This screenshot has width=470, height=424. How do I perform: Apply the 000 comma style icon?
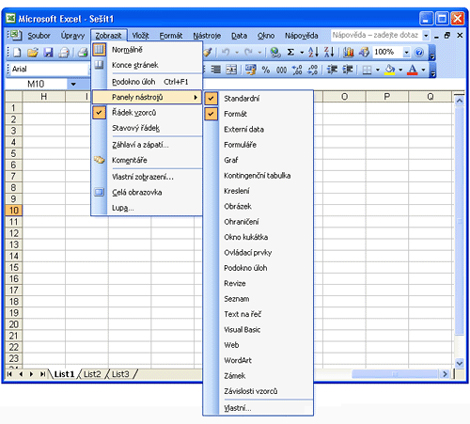click(x=281, y=69)
